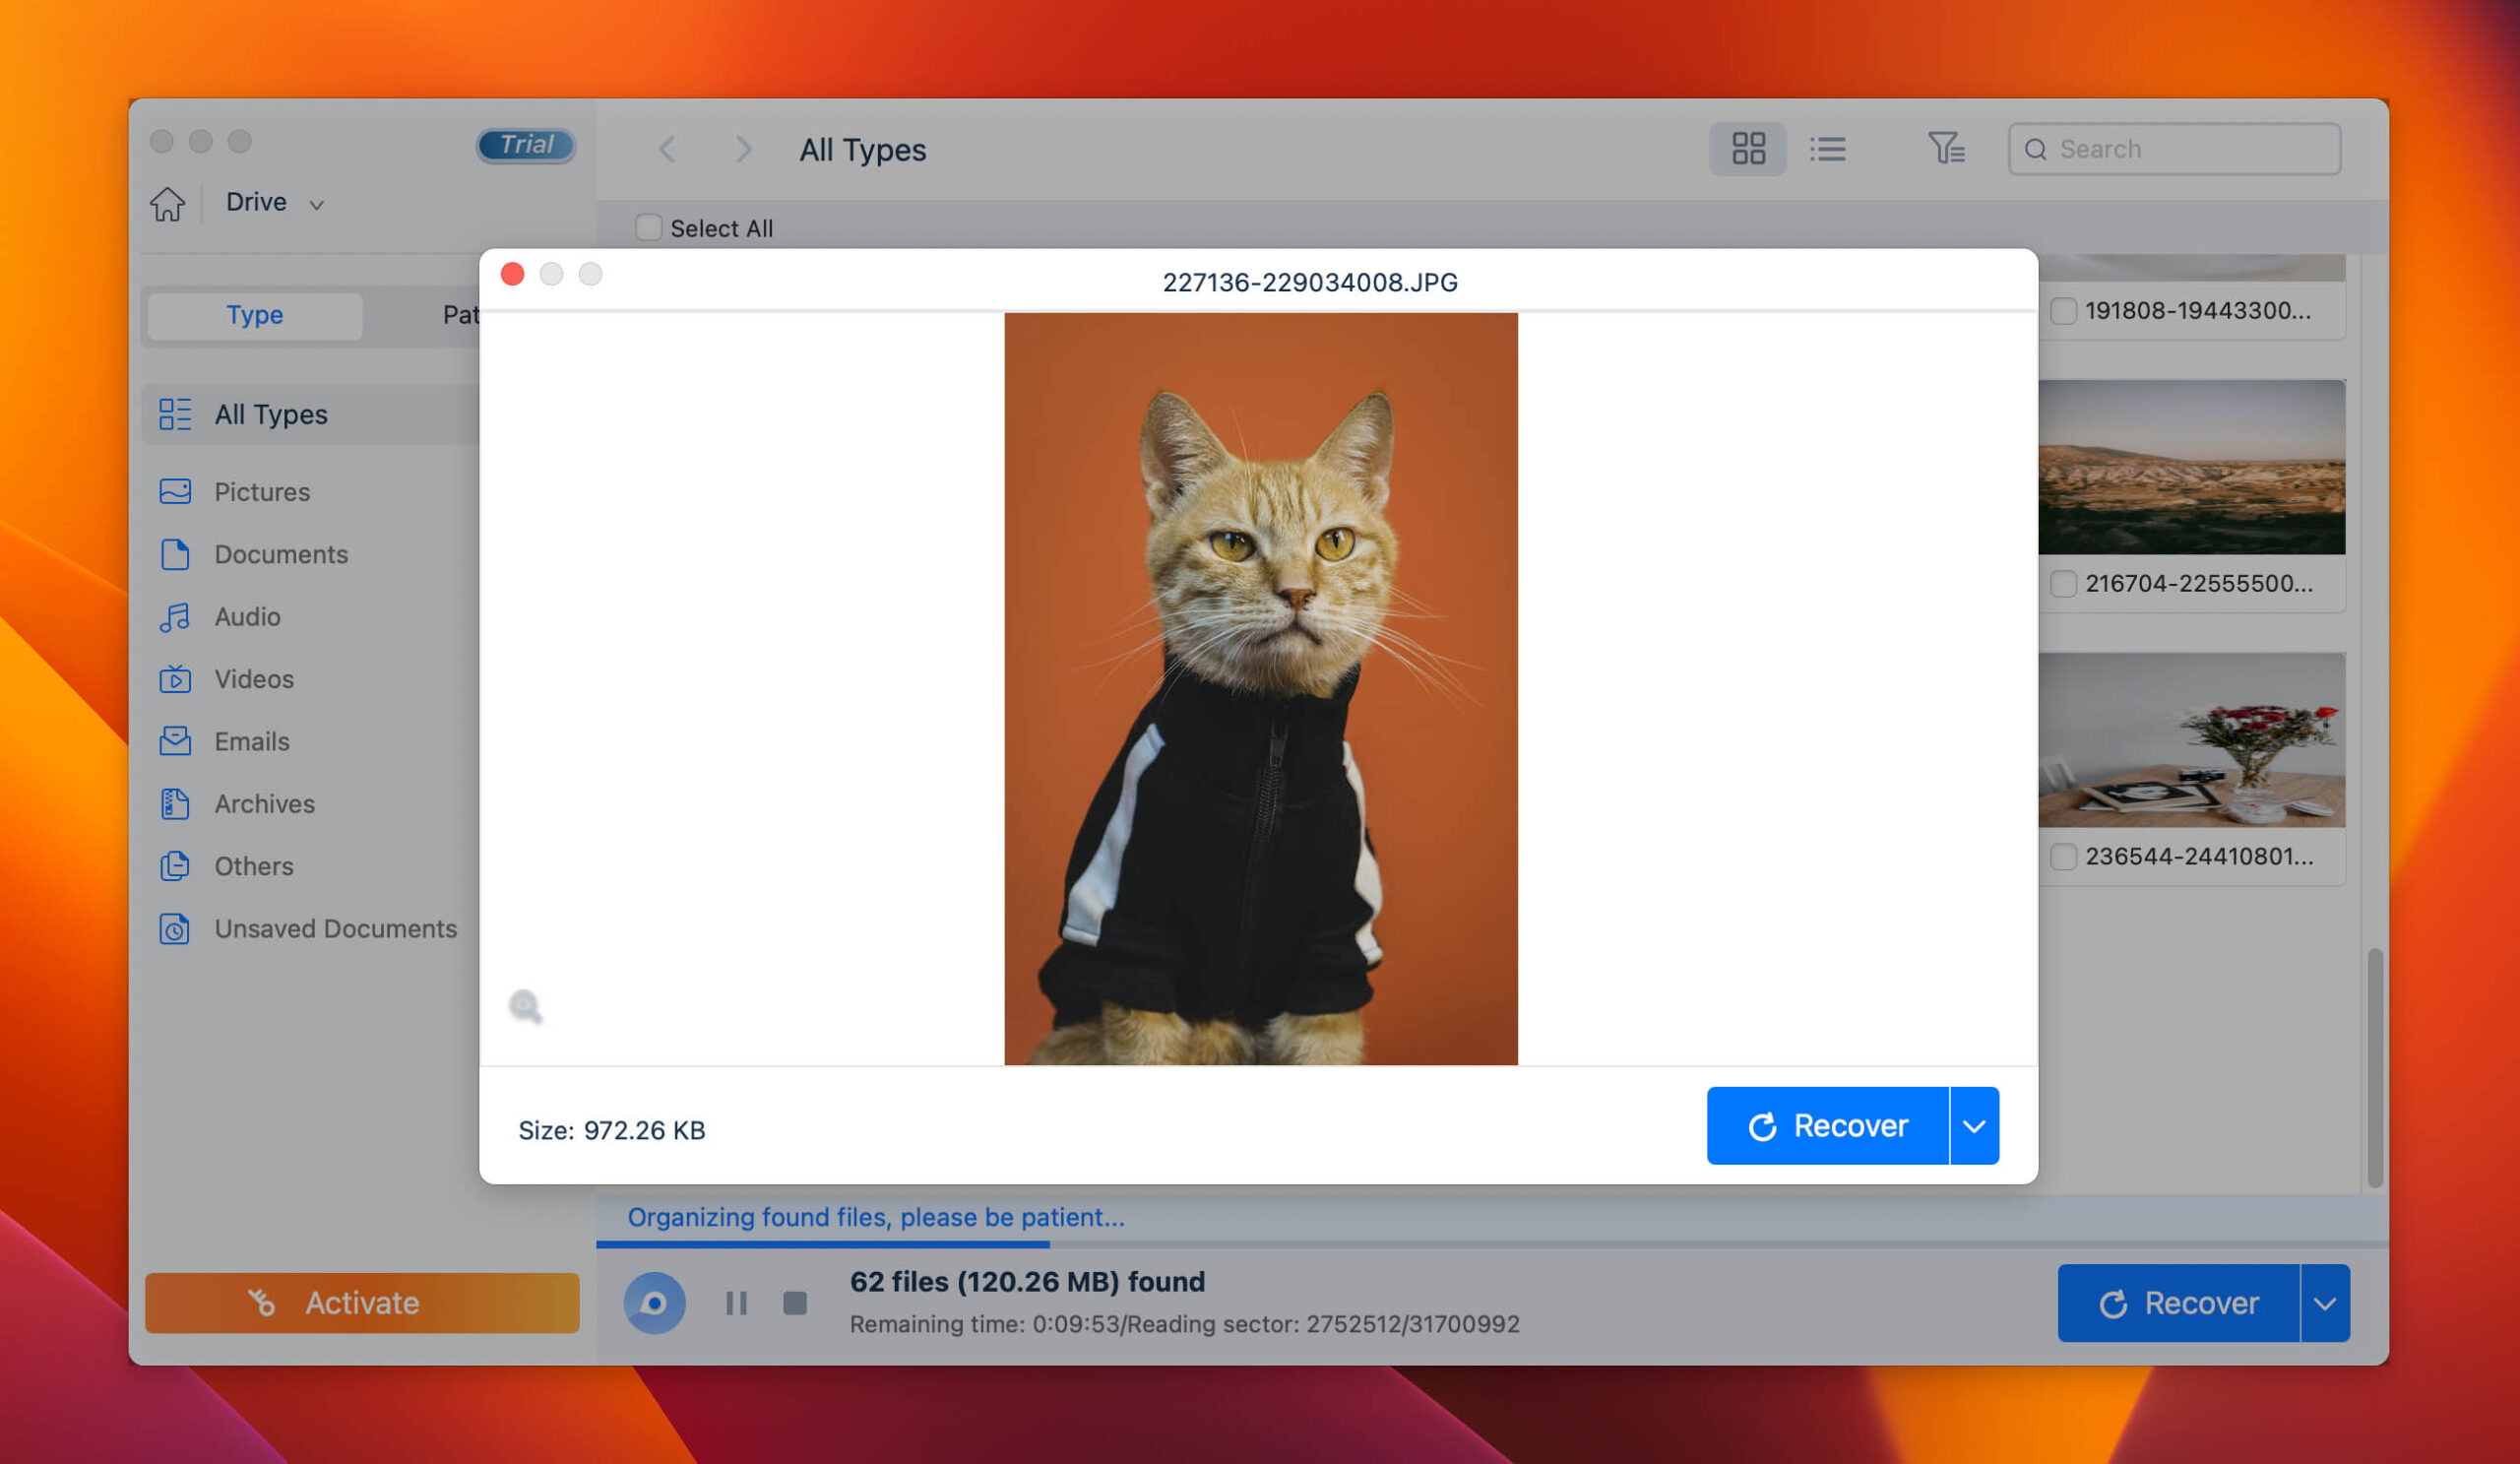Click the zoom magnifier in preview
Screen dimensions: 2520x1464
pyautogui.click(x=525, y=1006)
